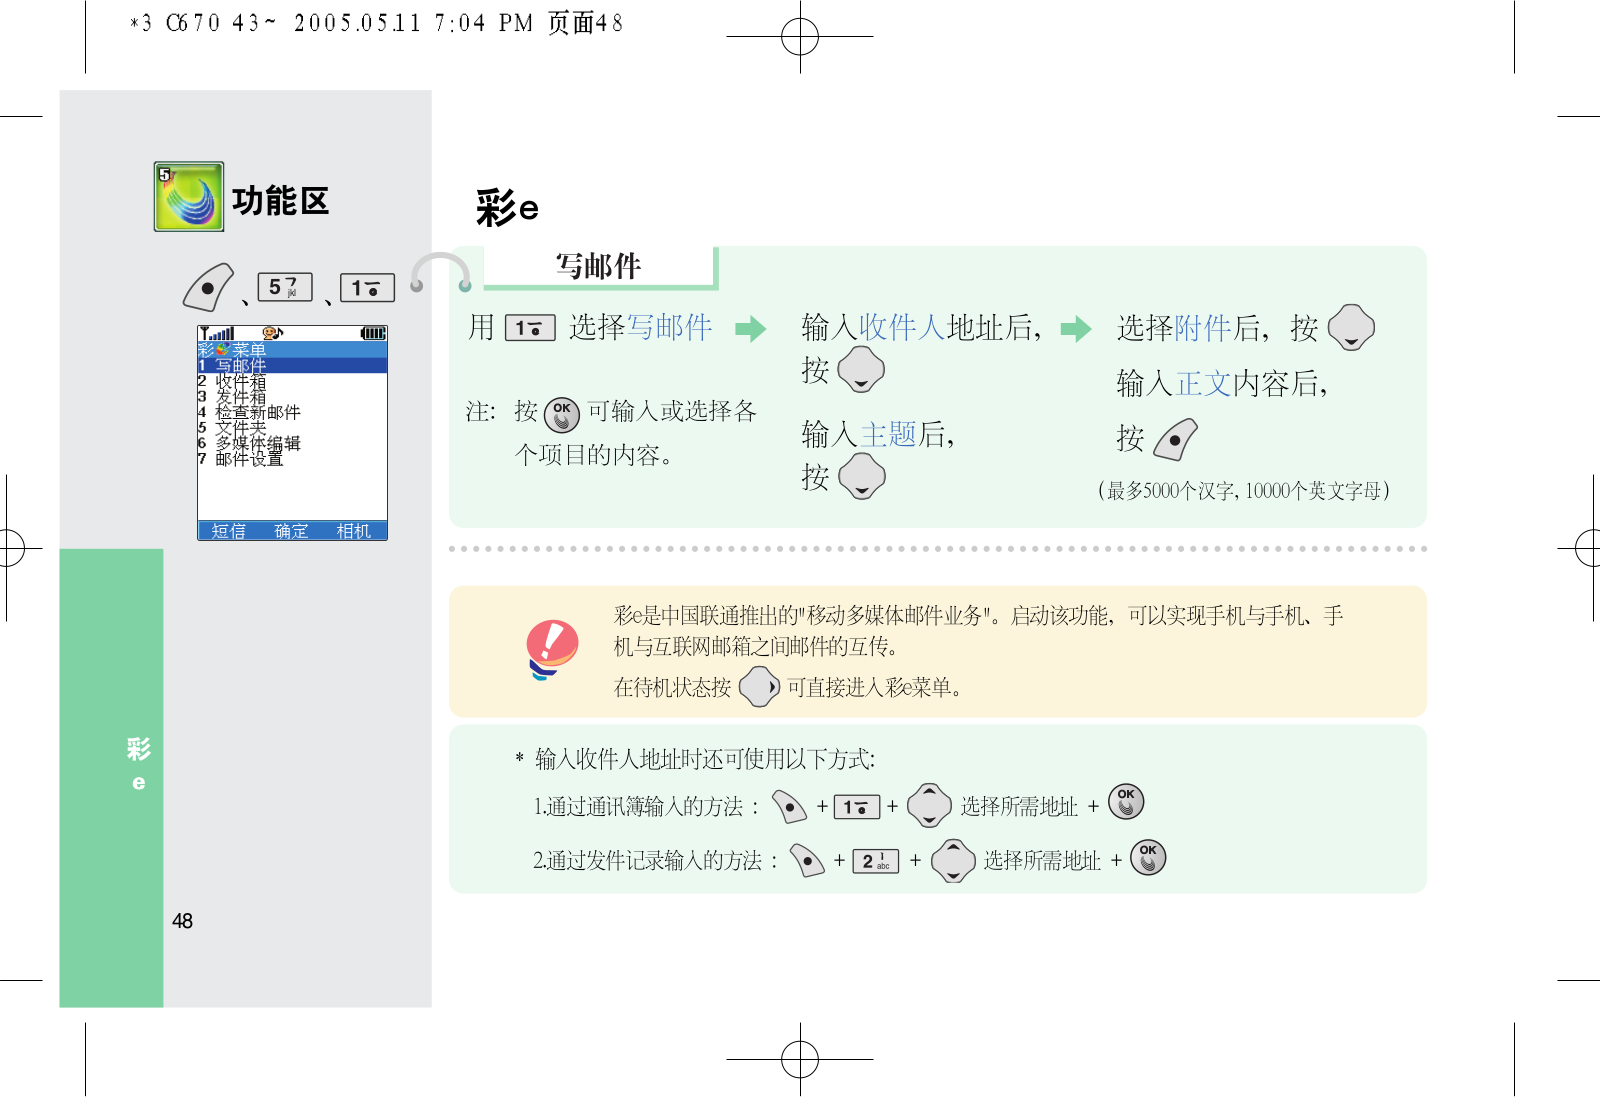
Task: Click the soft key icon in method 2 发件记录
Action: 807,860
